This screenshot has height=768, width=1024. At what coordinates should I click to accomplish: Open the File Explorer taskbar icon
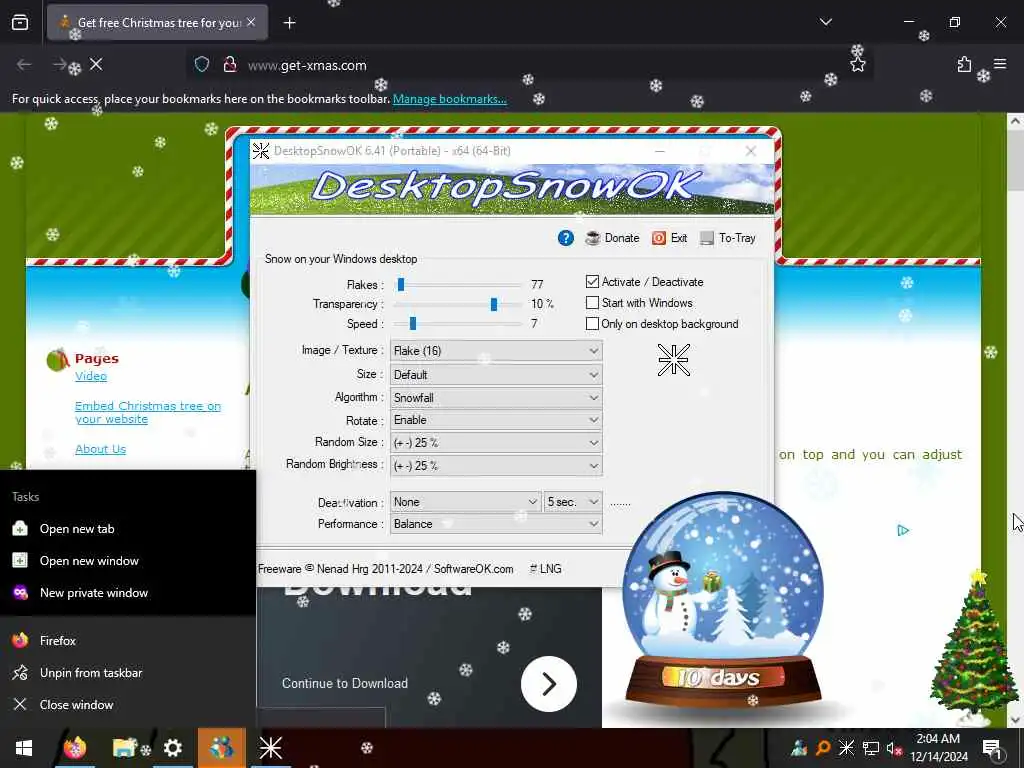(124, 748)
